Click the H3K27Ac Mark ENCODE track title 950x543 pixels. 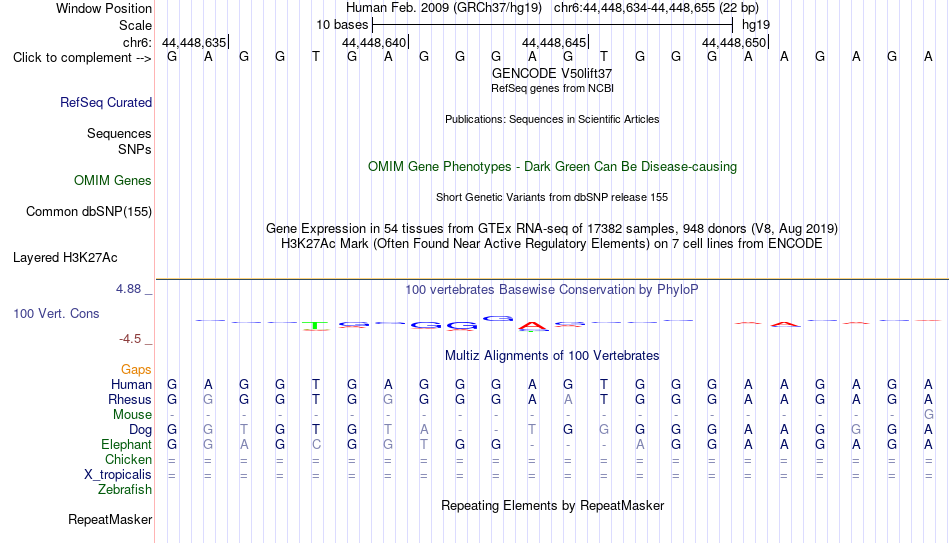(x=552, y=244)
